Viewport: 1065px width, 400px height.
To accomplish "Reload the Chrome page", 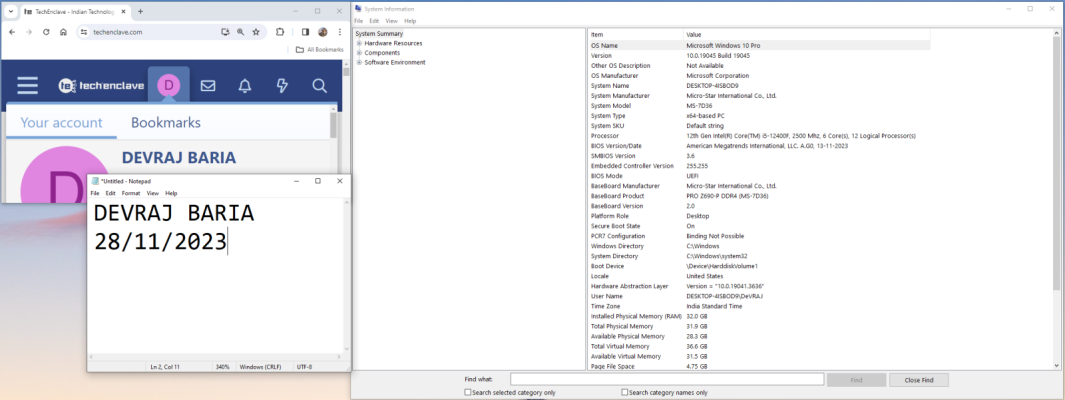I will 46,32.
